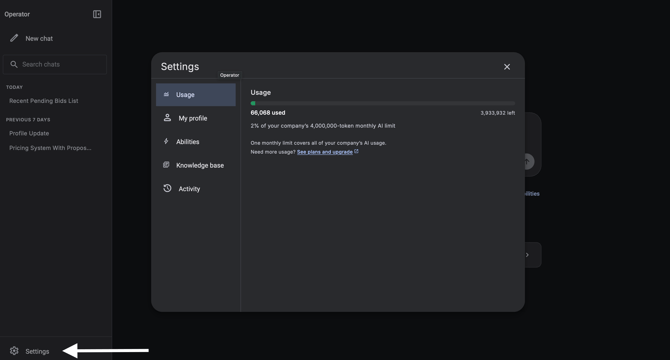Click the 4,000,000-token monthly AI limit line
The height and width of the screenshot is (360, 670).
(323, 126)
